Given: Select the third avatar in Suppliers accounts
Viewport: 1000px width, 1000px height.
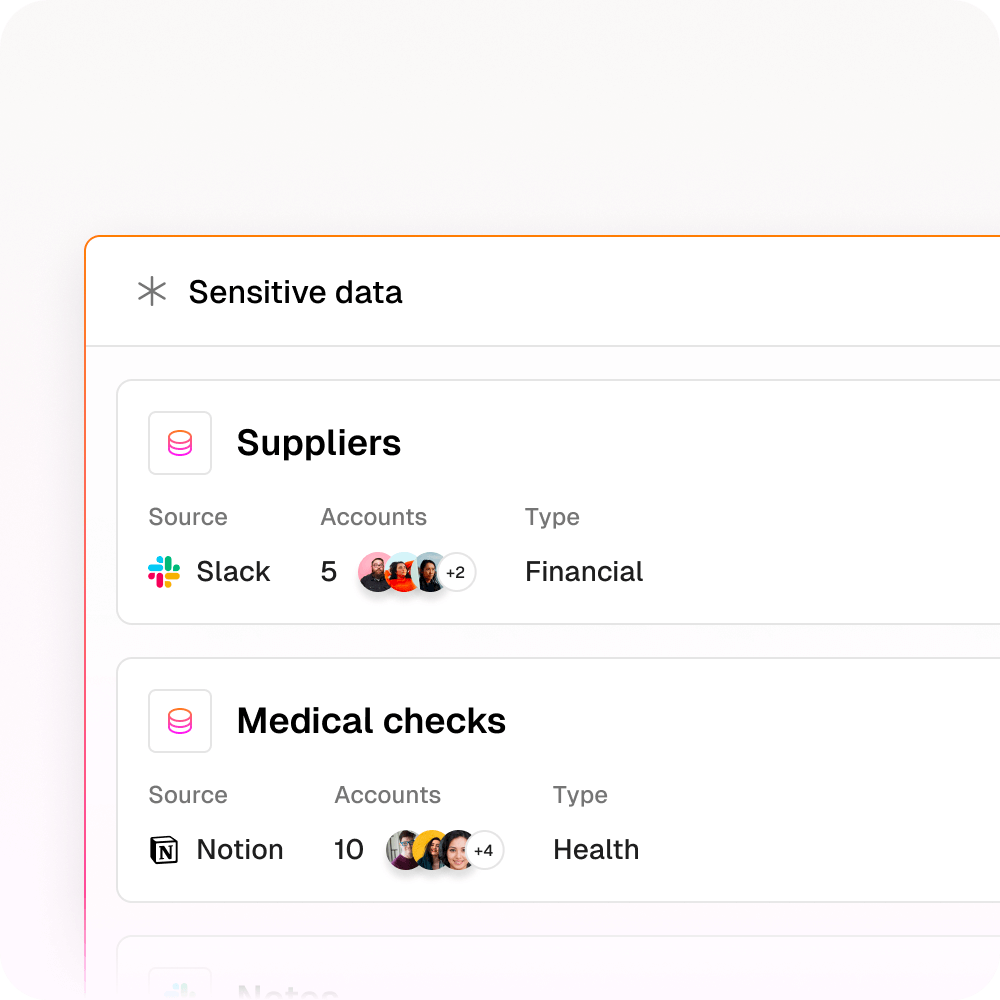Looking at the screenshot, I should point(430,572).
